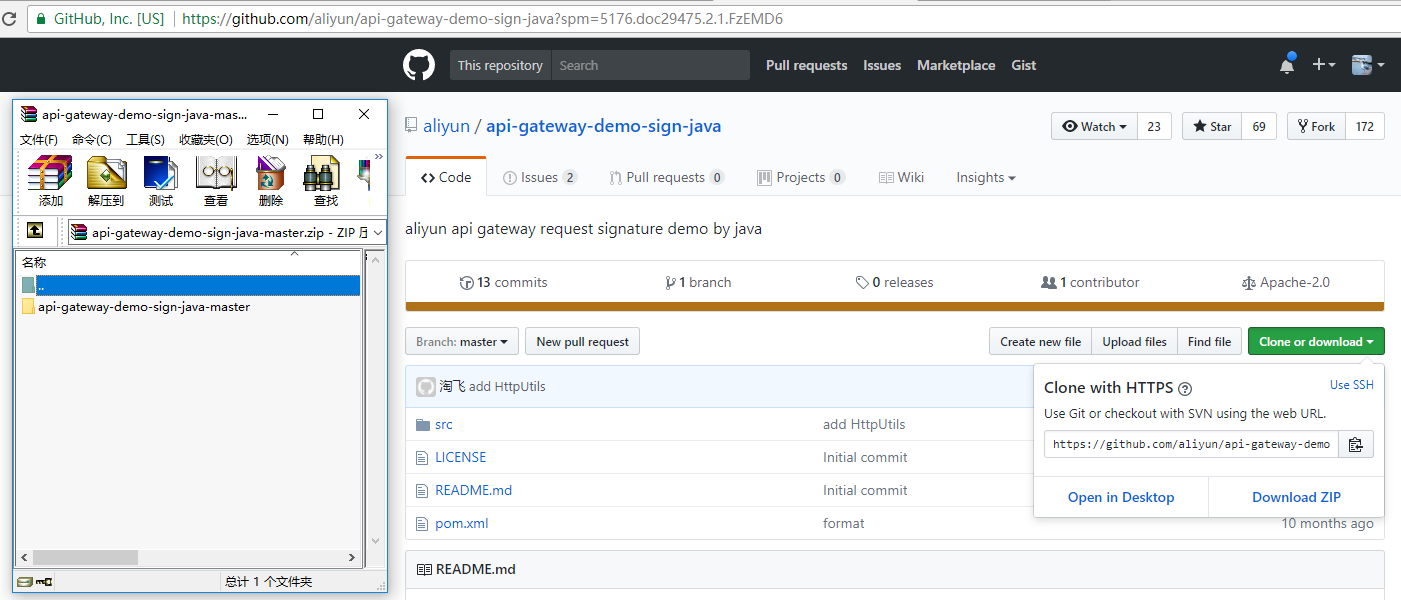Screen dimensions: 1401x600
Task: Open the user avatar menu
Action: click(1367, 65)
